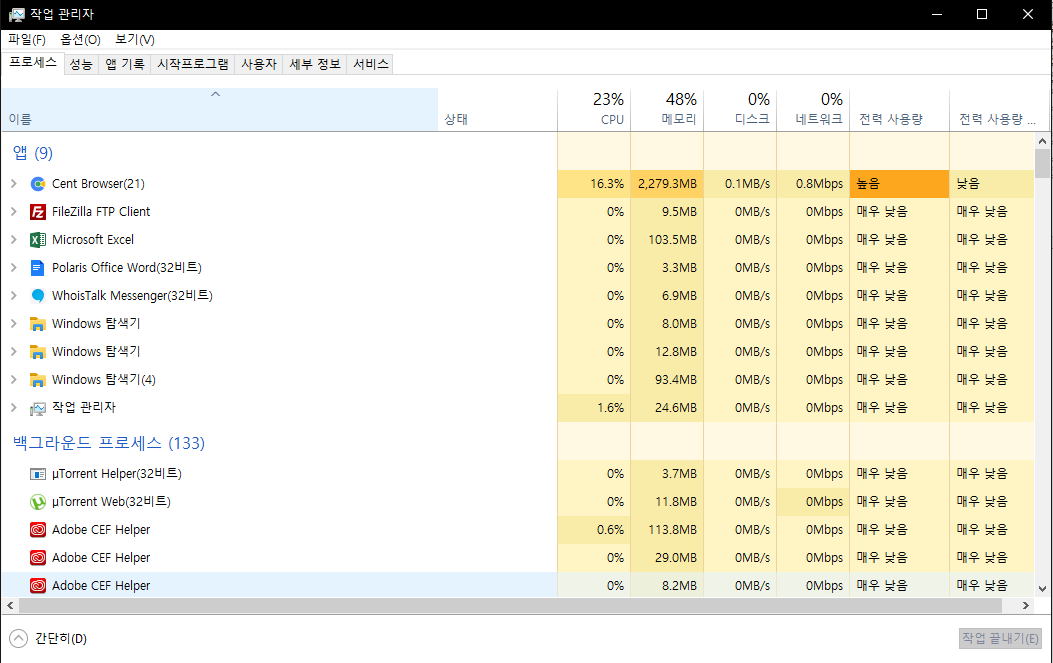This screenshot has width=1053, height=663.
Task: Click the Adobe CEF Helper 29.0MB icon
Action: [38, 558]
